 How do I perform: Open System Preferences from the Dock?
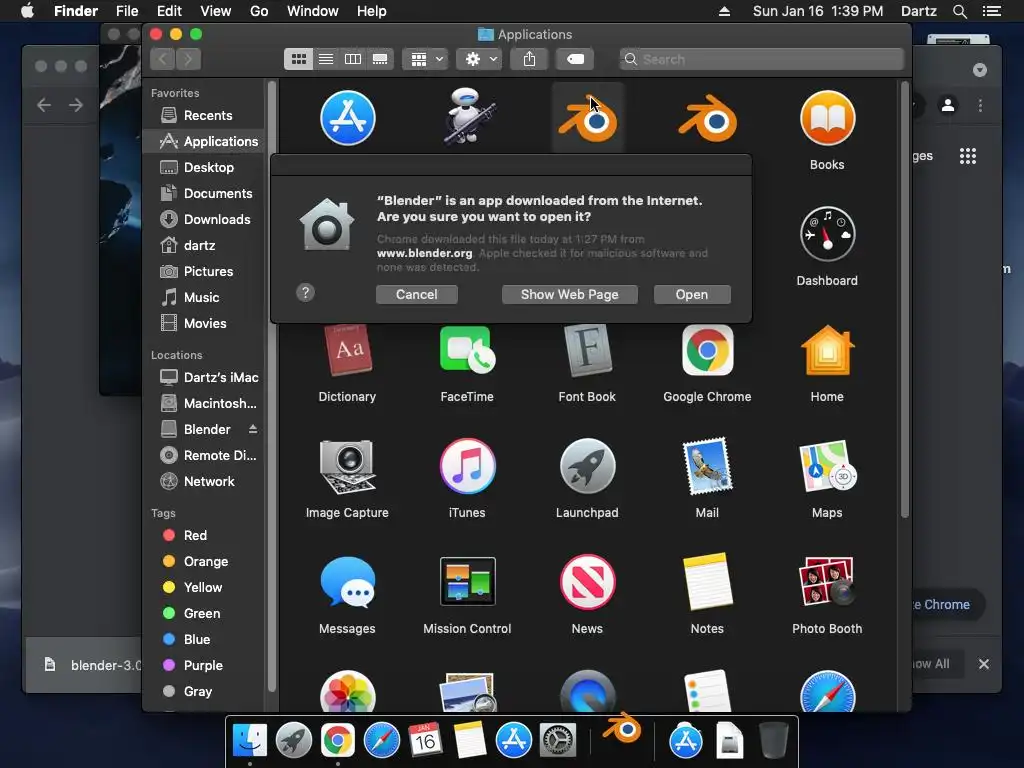pos(558,741)
